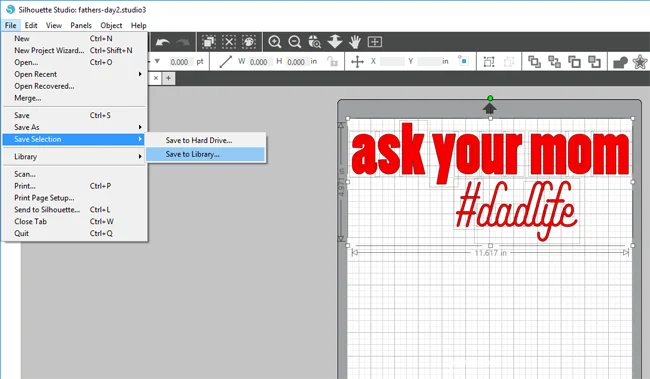Open the Edit menu

click(31, 25)
